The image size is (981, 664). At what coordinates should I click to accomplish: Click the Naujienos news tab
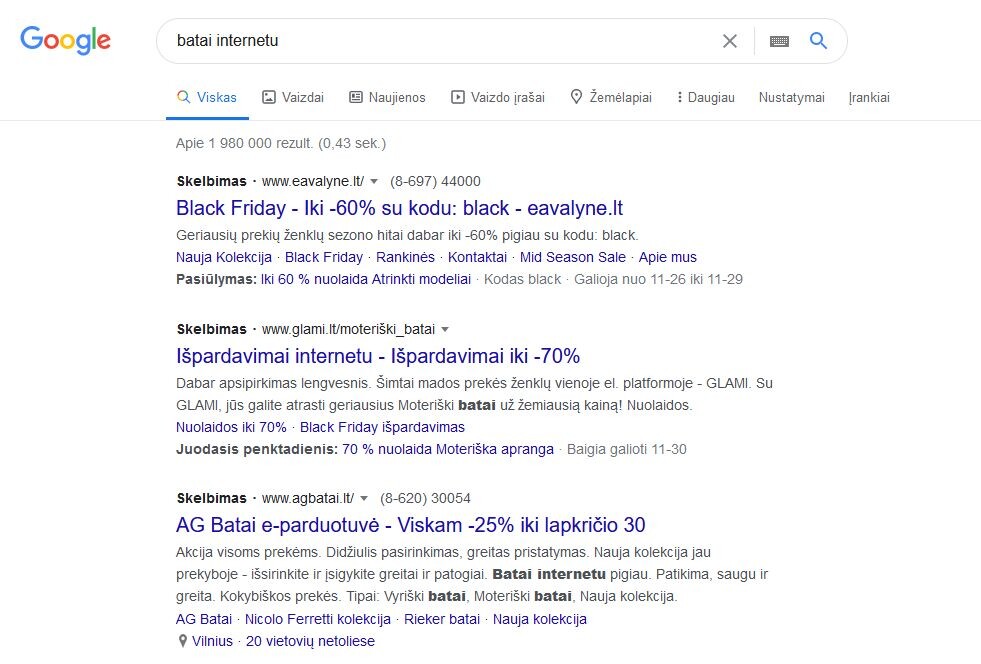pos(387,97)
